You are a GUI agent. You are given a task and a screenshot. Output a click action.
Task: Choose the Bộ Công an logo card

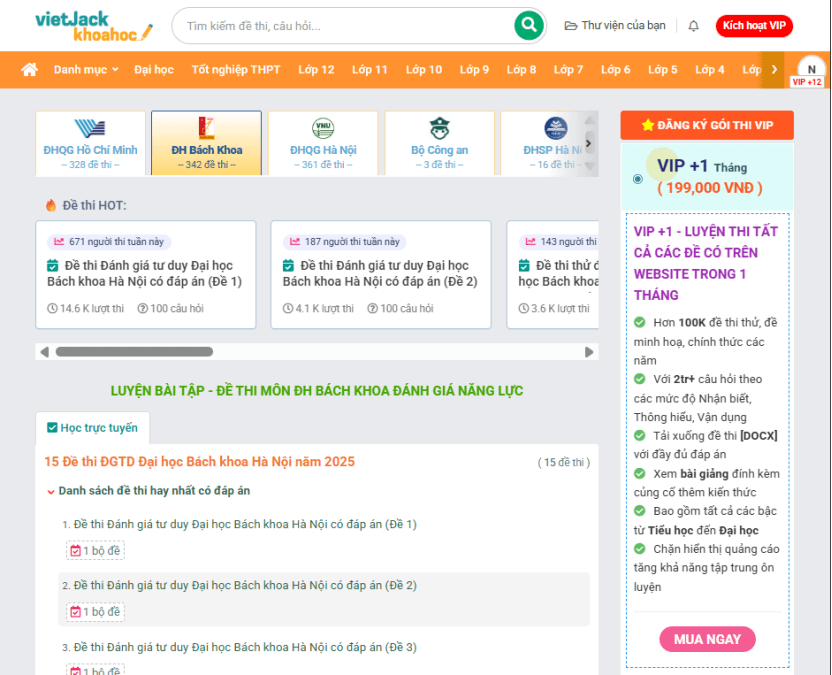(x=439, y=143)
